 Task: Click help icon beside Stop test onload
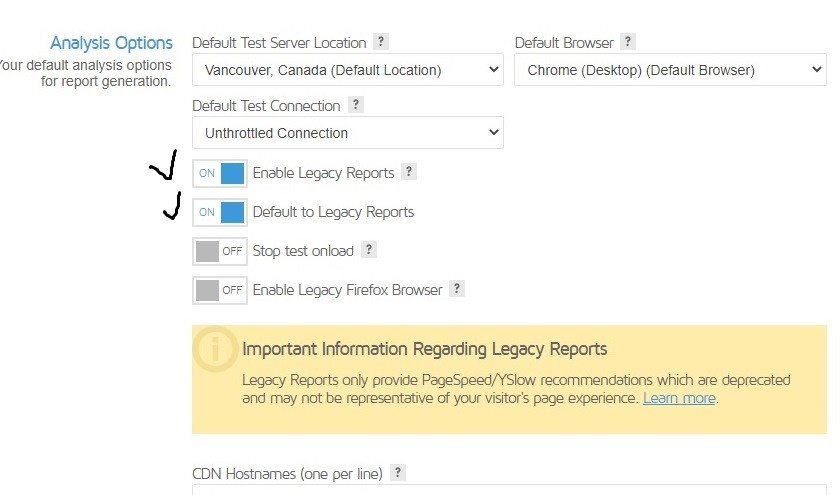click(x=369, y=250)
